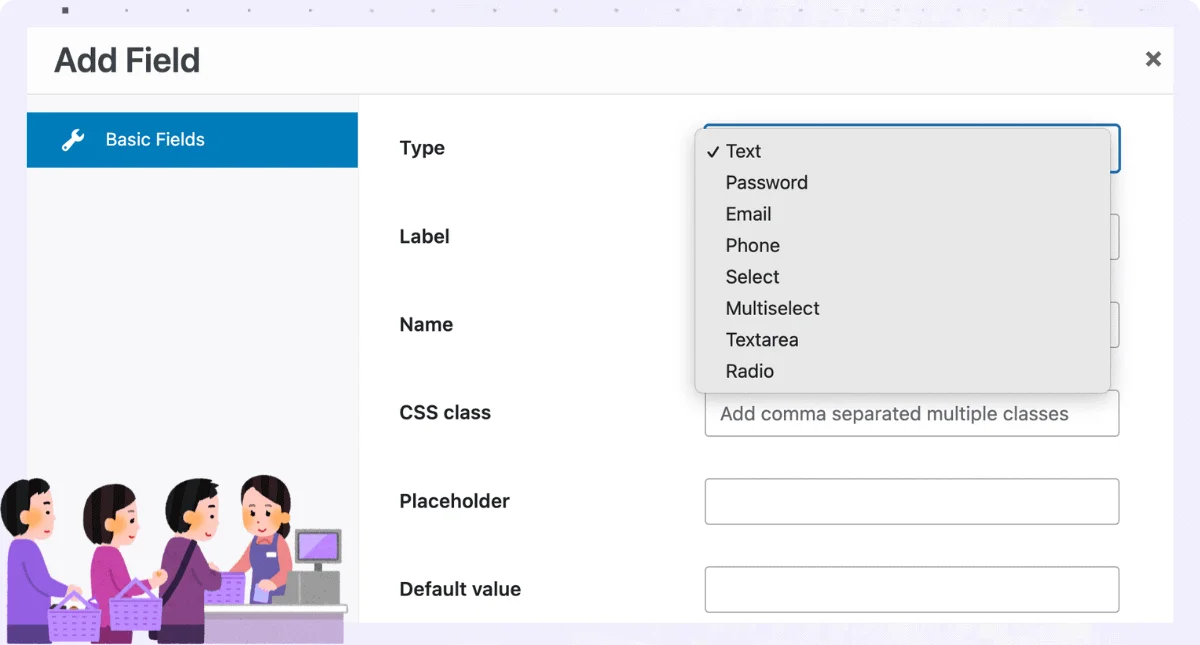
Task: Choose Password from the Type list
Action: pyautogui.click(x=902, y=183)
